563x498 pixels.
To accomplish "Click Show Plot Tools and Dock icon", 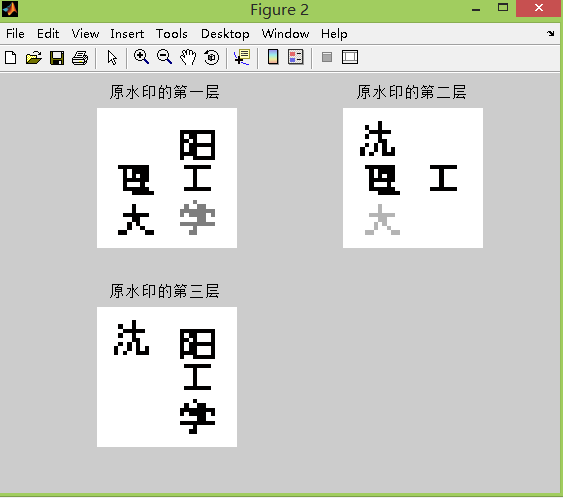I will click(x=350, y=57).
